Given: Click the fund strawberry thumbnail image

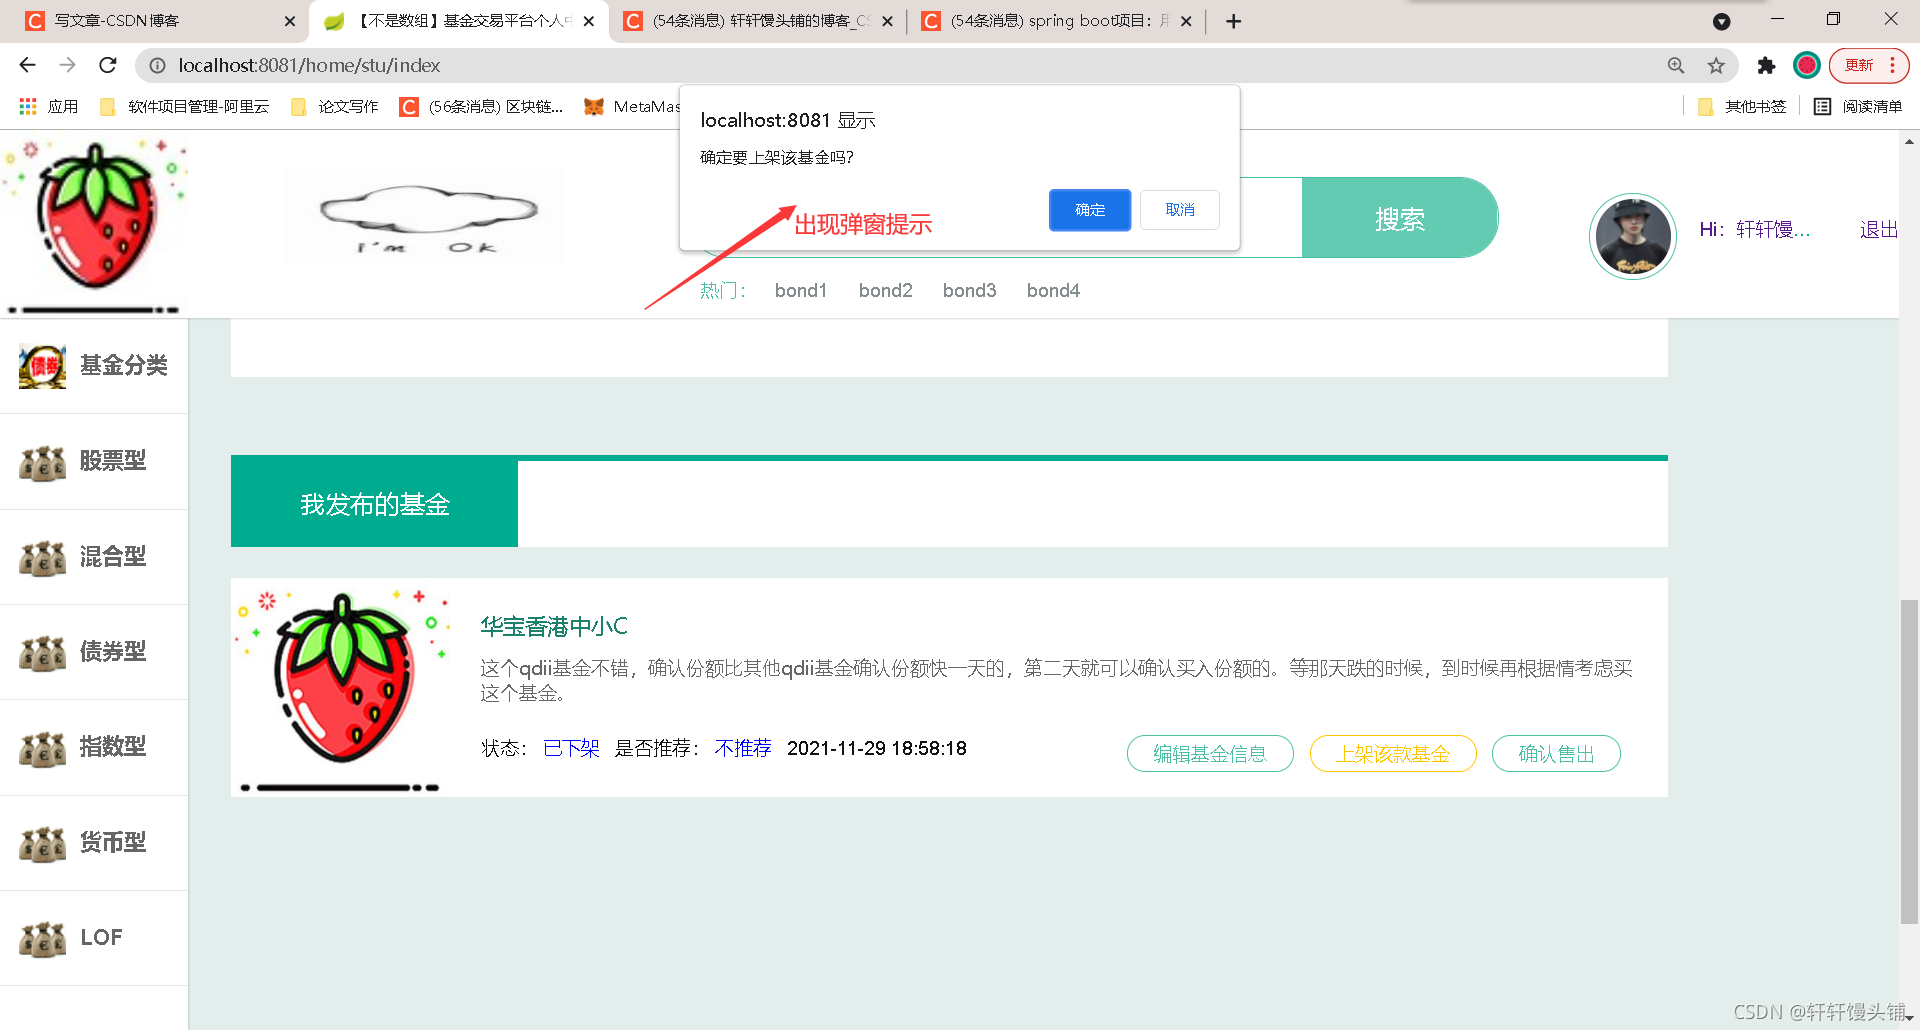Looking at the screenshot, I should pos(342,688).
